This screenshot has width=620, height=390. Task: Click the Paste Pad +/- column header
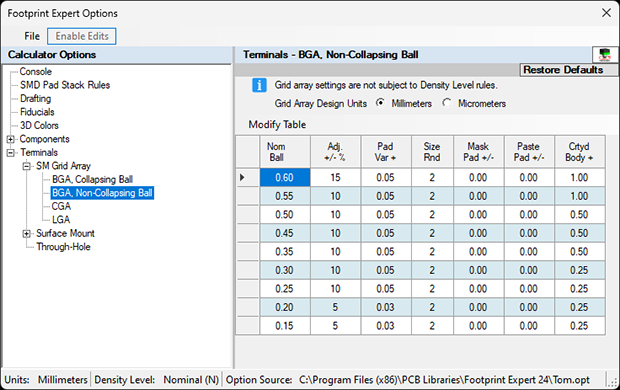[529, 152]
